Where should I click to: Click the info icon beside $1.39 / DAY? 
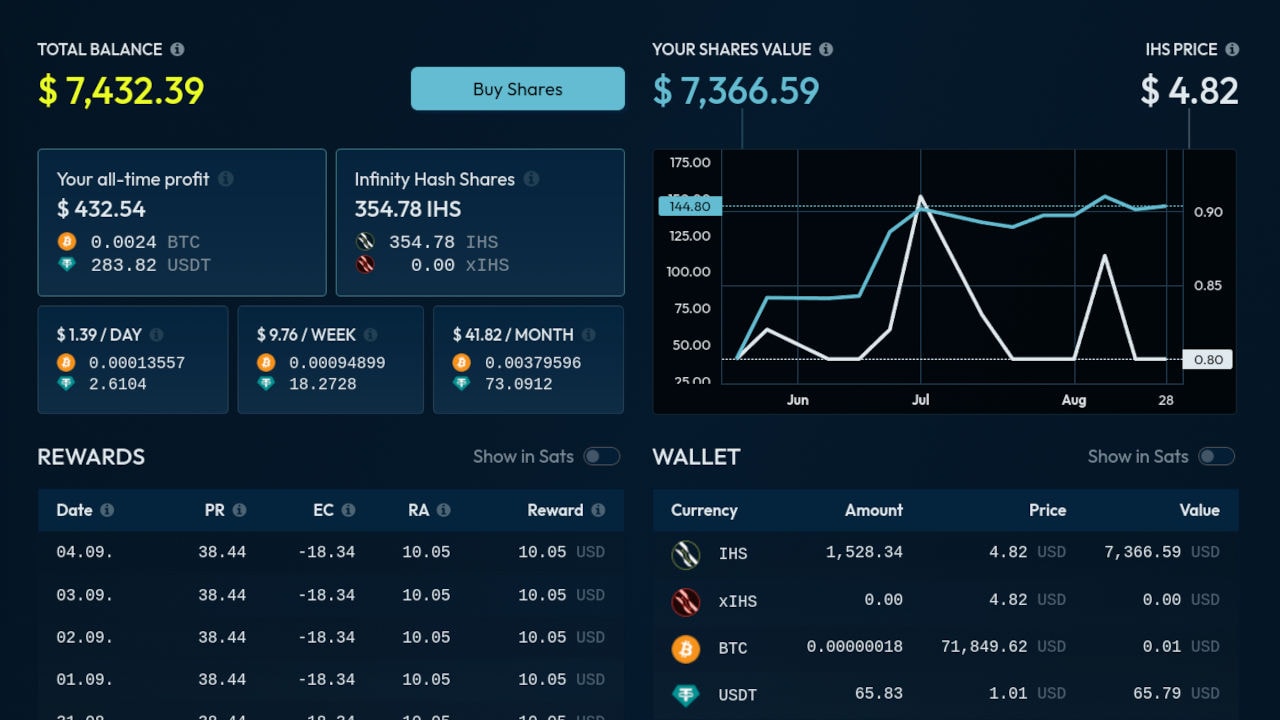coord(156,335)
